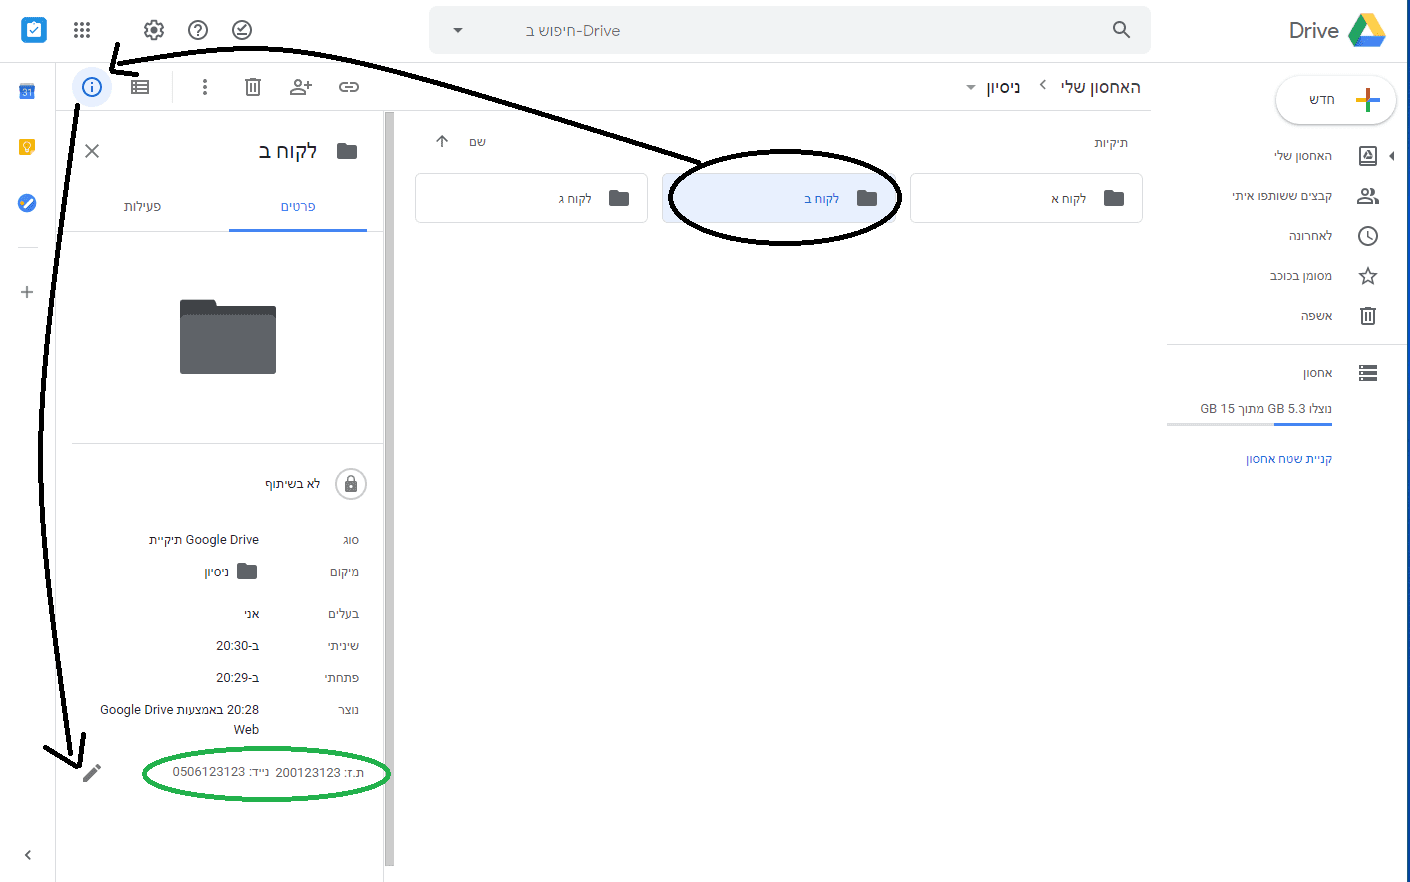
Task: Click the תיקיות folders section heading
Action: tap(1111, 143)
